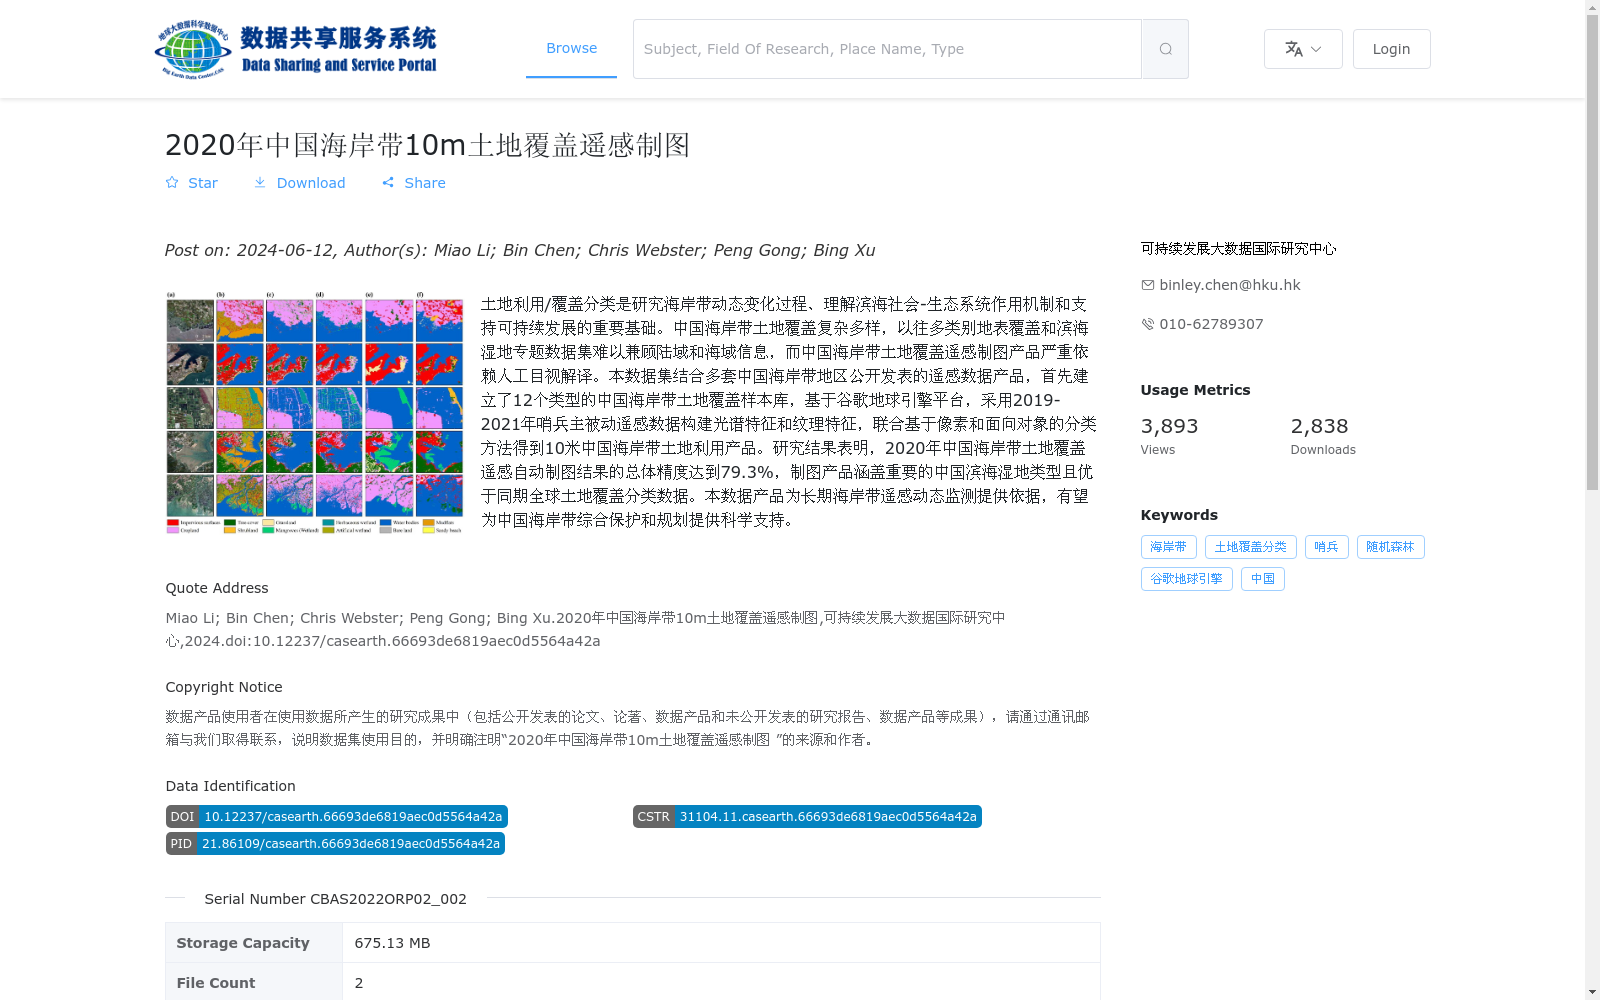Click the DOI identifier badge

coord(337,817)
